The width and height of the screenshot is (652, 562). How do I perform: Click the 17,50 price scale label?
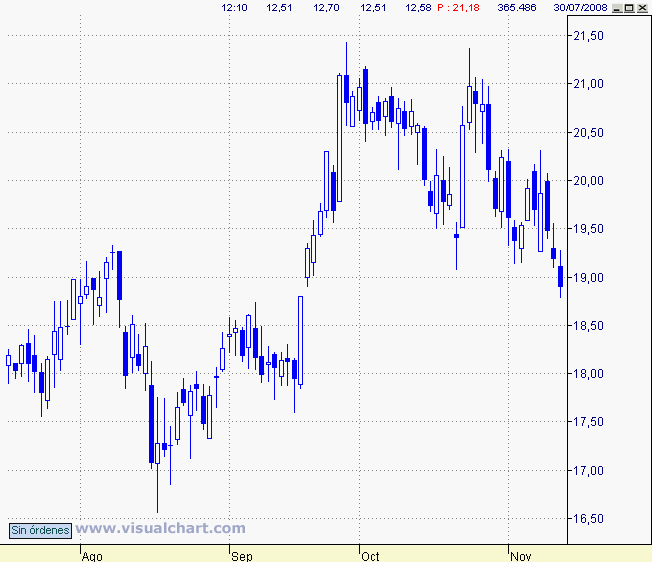pyautogui.click(x=588, y=422)
